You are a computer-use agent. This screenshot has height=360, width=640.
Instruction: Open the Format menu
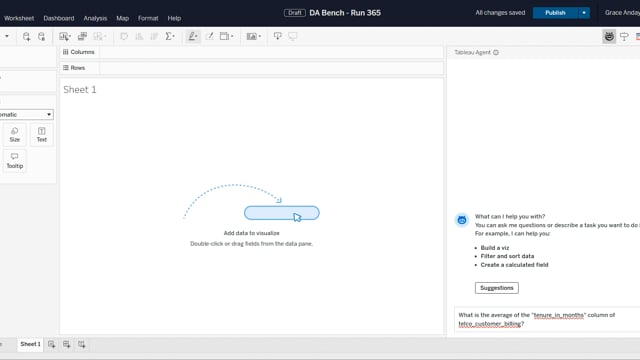tap(148, 18)
